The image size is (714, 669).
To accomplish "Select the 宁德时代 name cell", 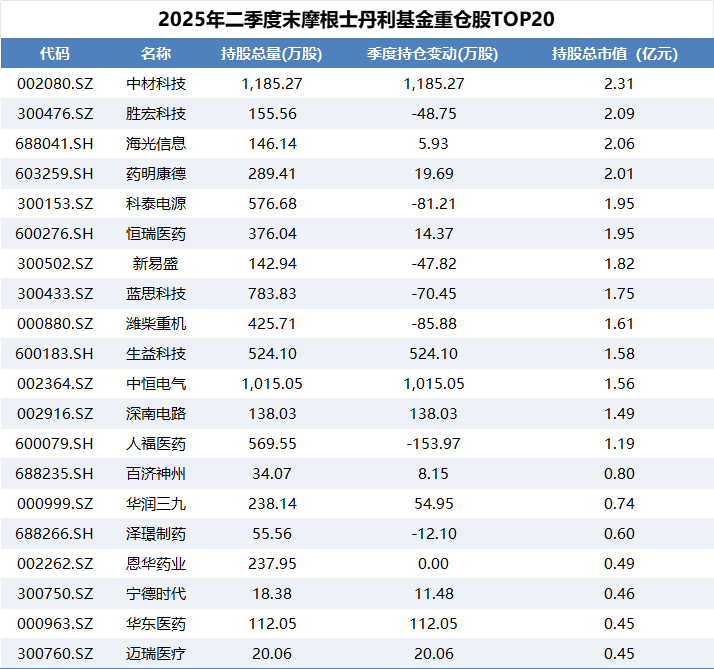I will click(156, 594).
